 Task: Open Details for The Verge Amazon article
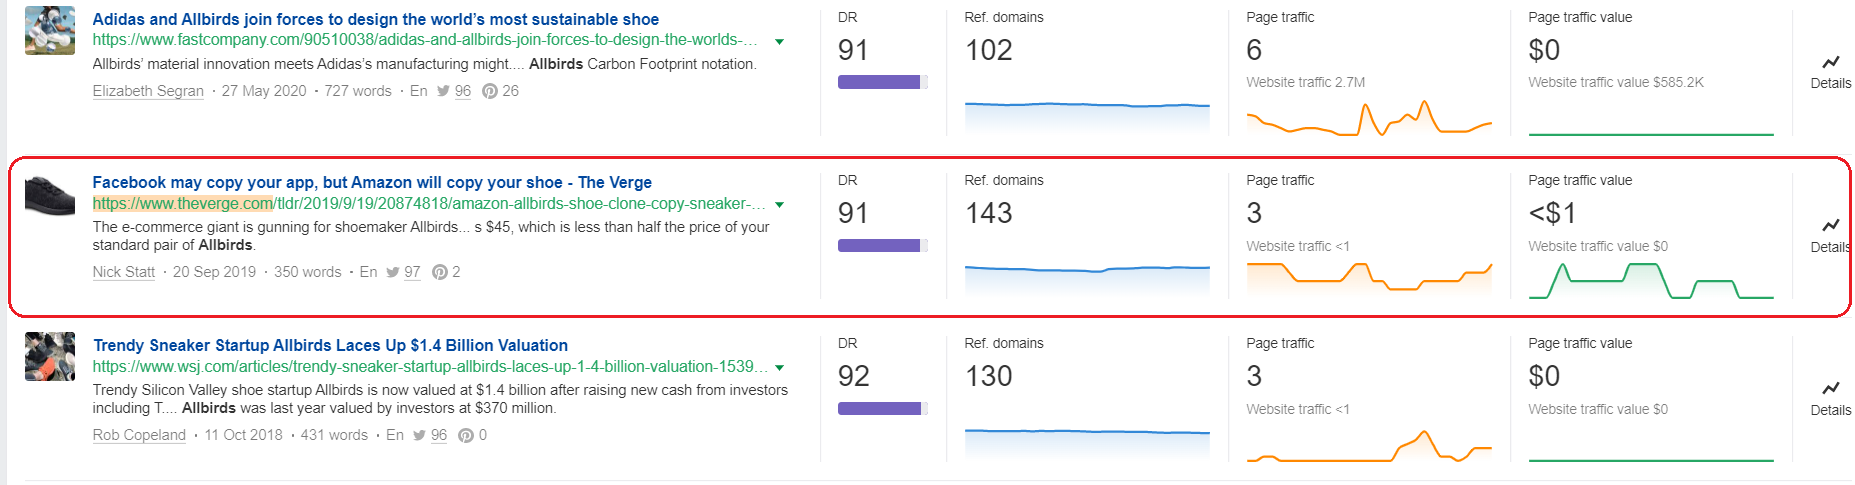[x=1830, y=236]
